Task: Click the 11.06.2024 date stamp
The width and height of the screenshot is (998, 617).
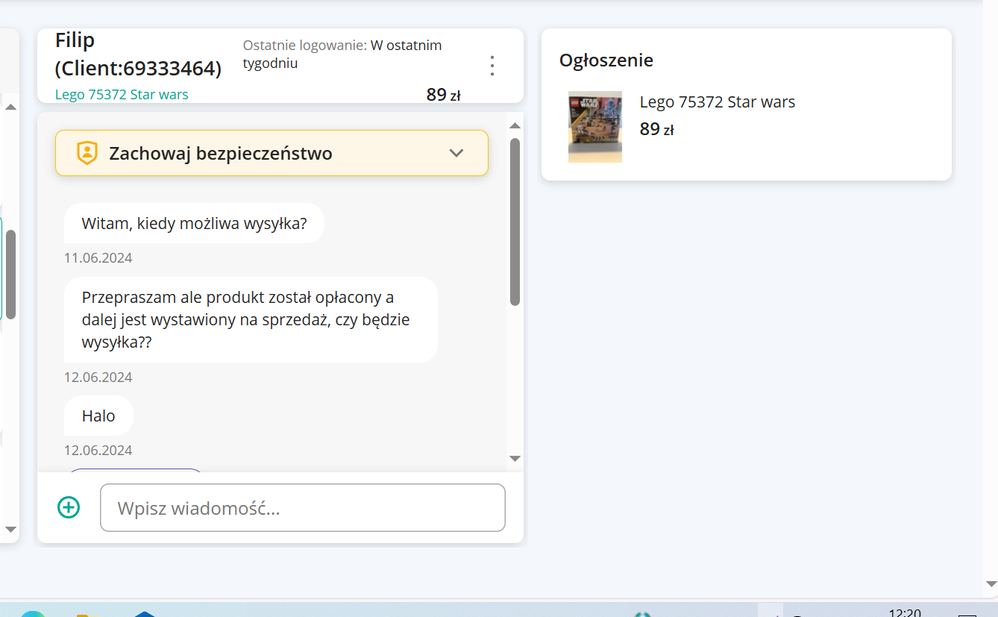Action: click(x=98, y=258)
